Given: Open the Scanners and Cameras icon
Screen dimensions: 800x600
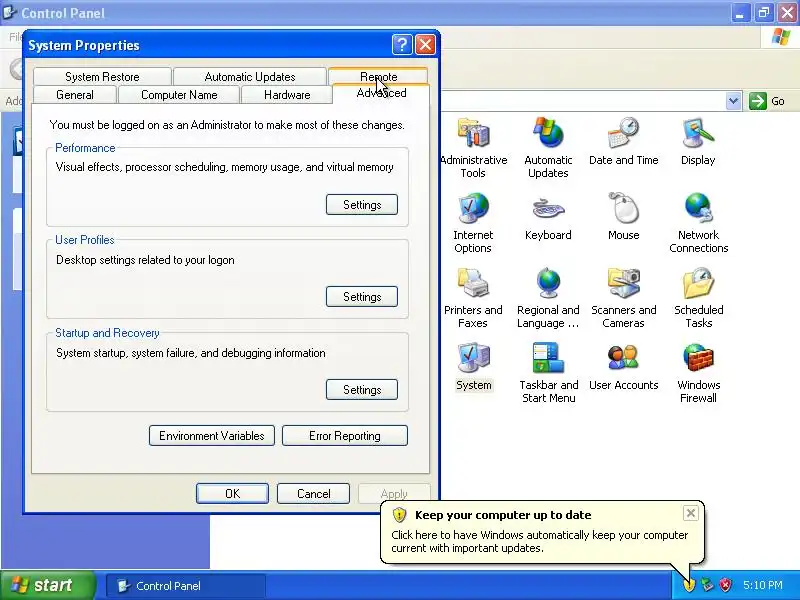Looking at the screenshot, I should click(623, 298).
